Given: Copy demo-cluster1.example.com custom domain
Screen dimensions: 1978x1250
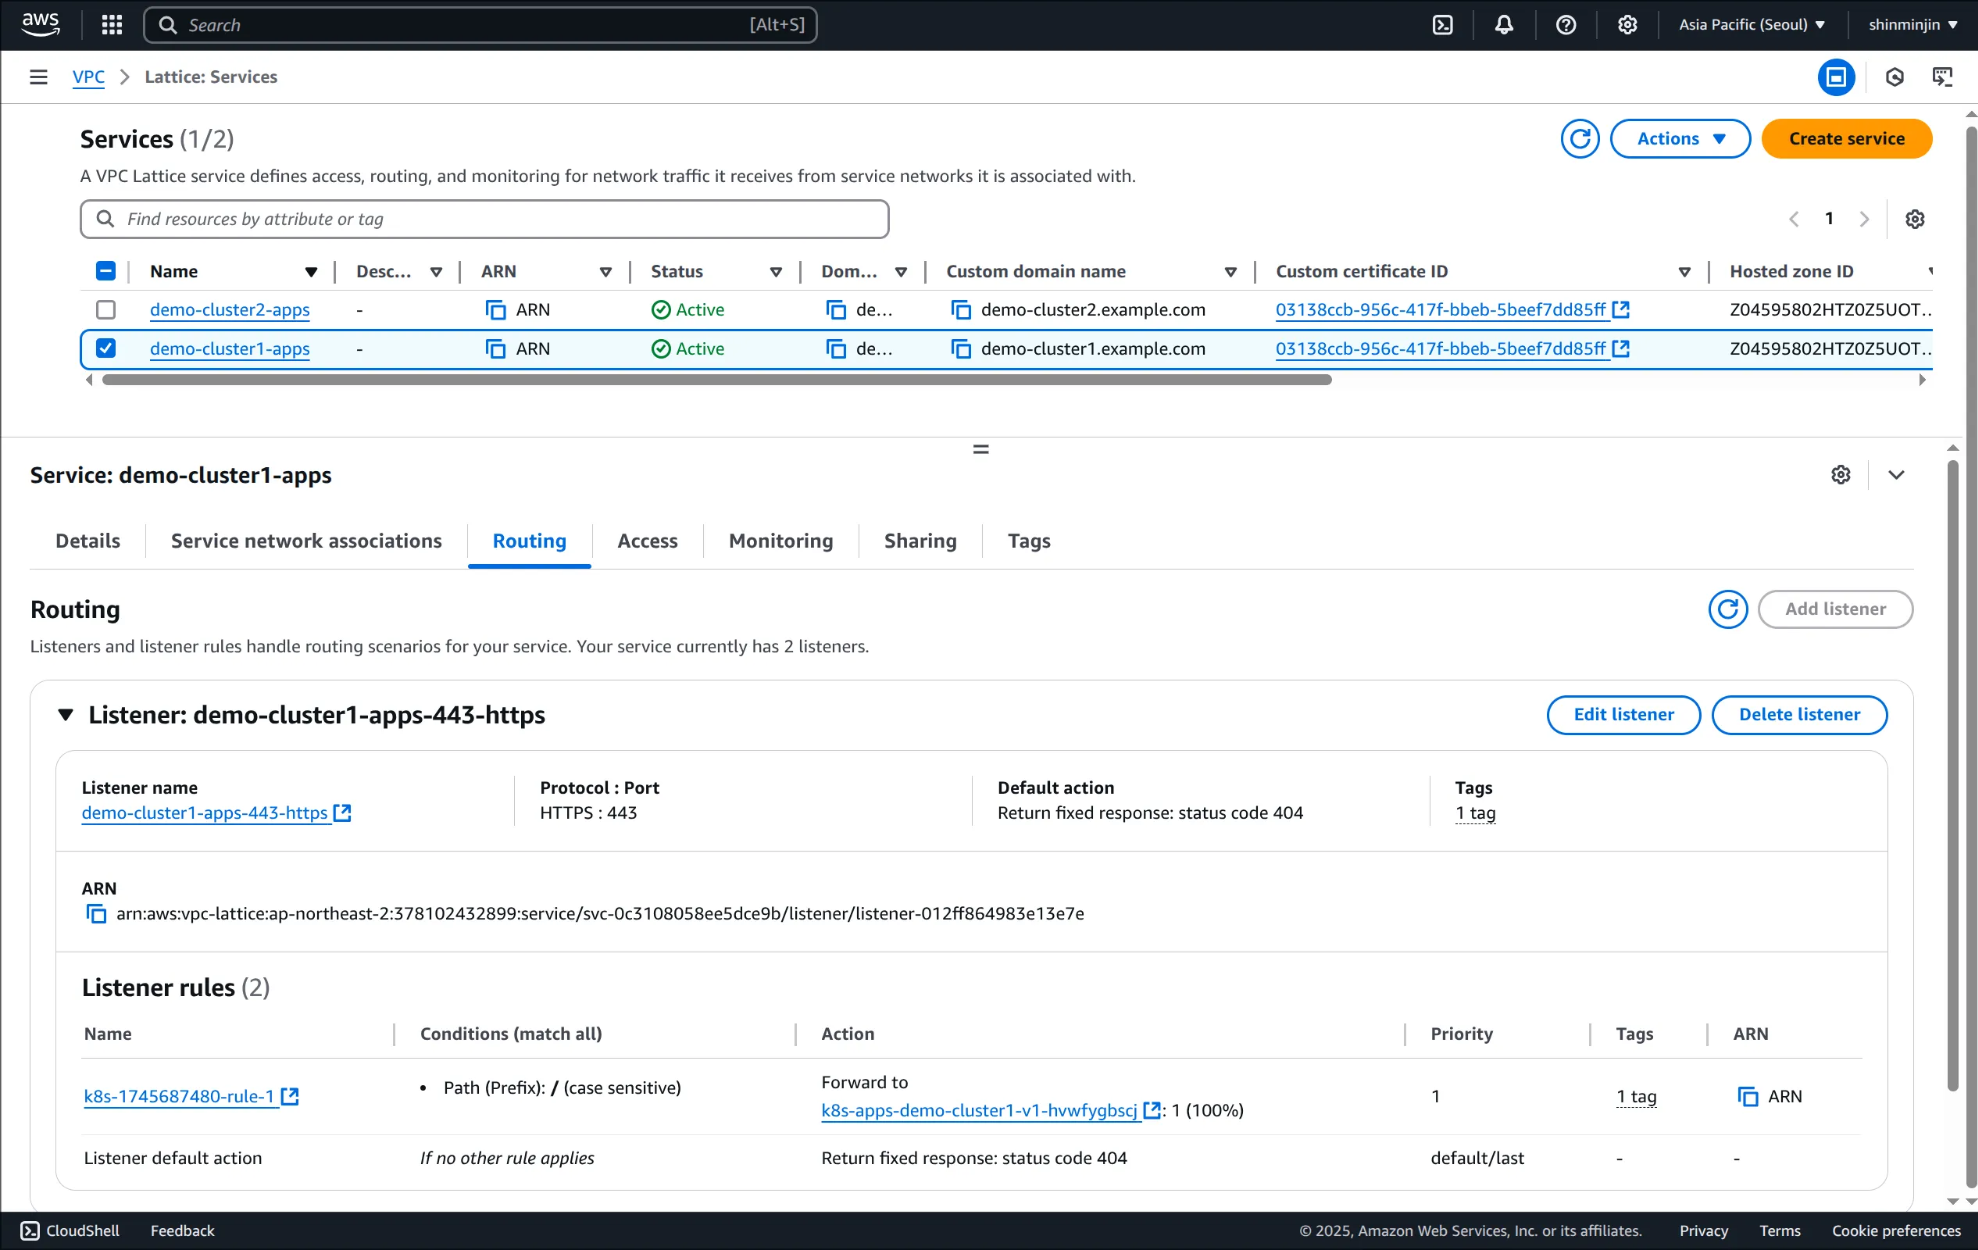Looking at the screenshot, I should 961,349.
